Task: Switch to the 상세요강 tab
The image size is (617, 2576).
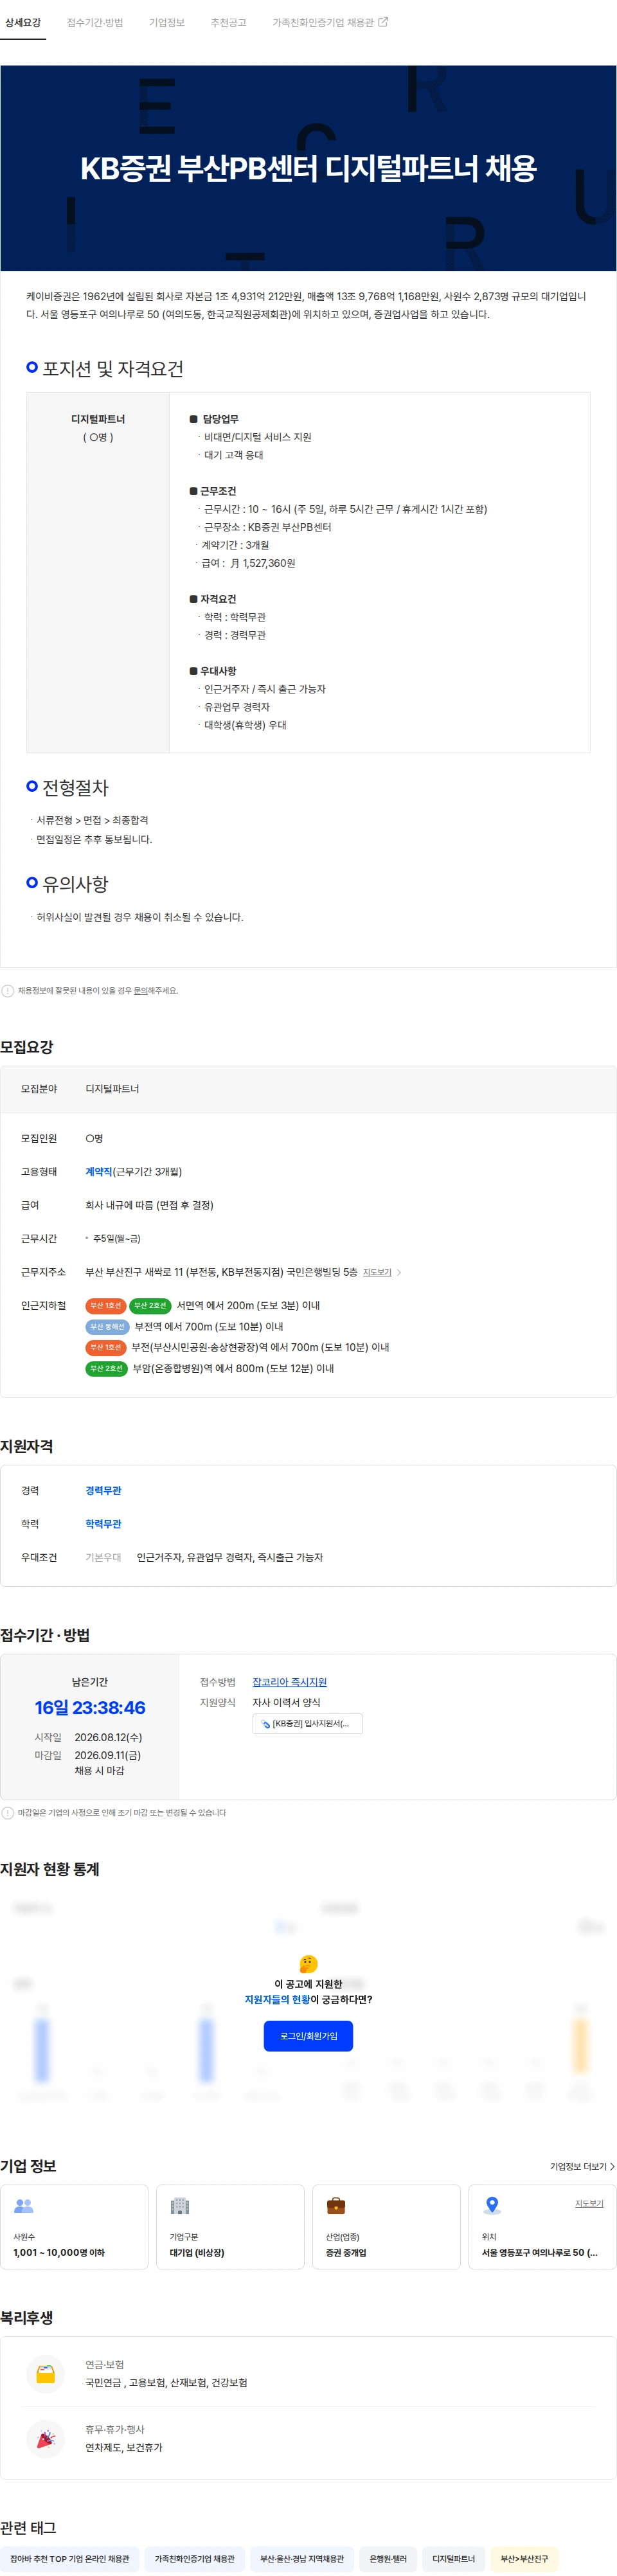Action: point(23,22)
